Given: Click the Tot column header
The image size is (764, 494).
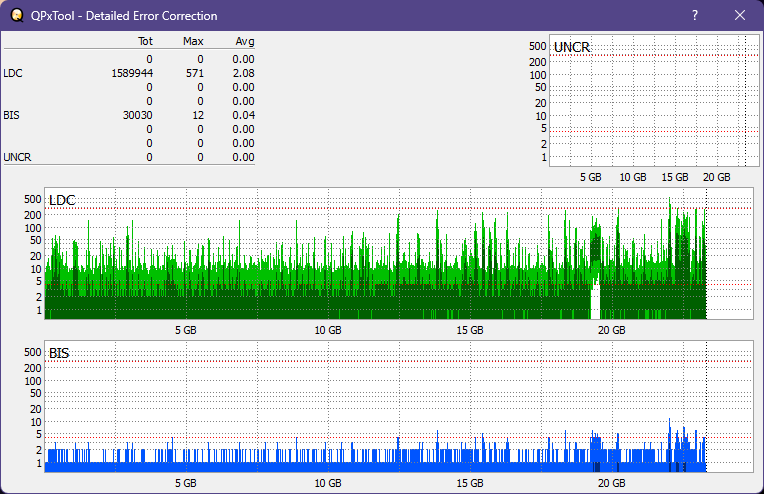Looking at the screenshot, I should click(145, 41).
